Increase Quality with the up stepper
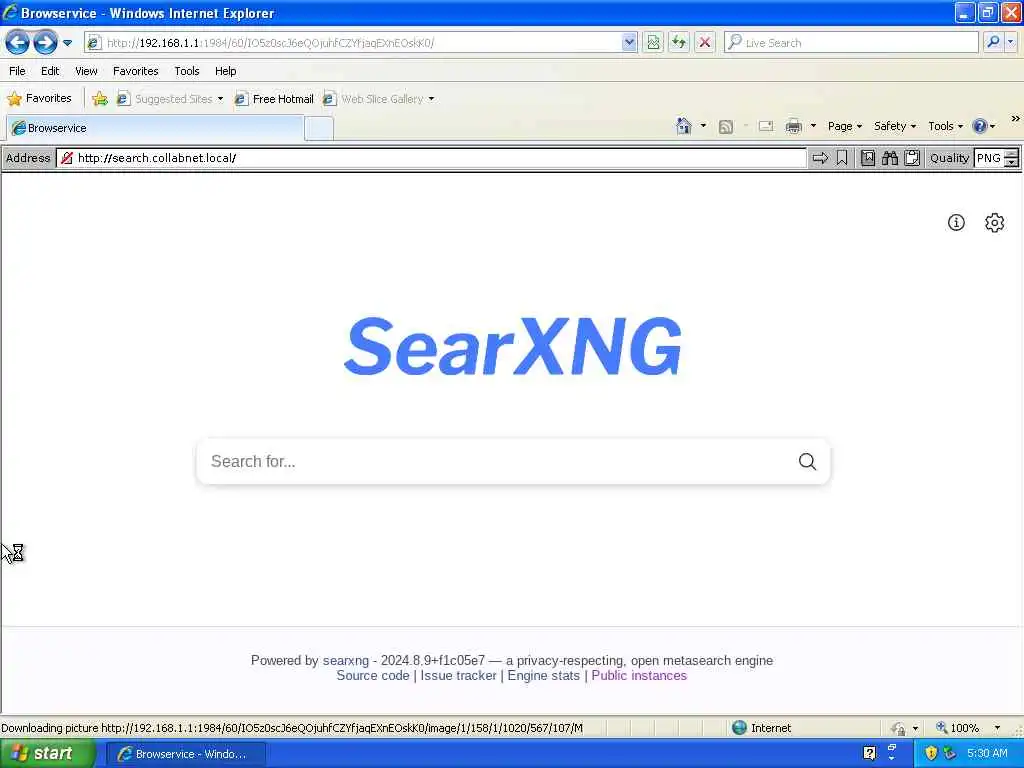 tap(1011, 153)
